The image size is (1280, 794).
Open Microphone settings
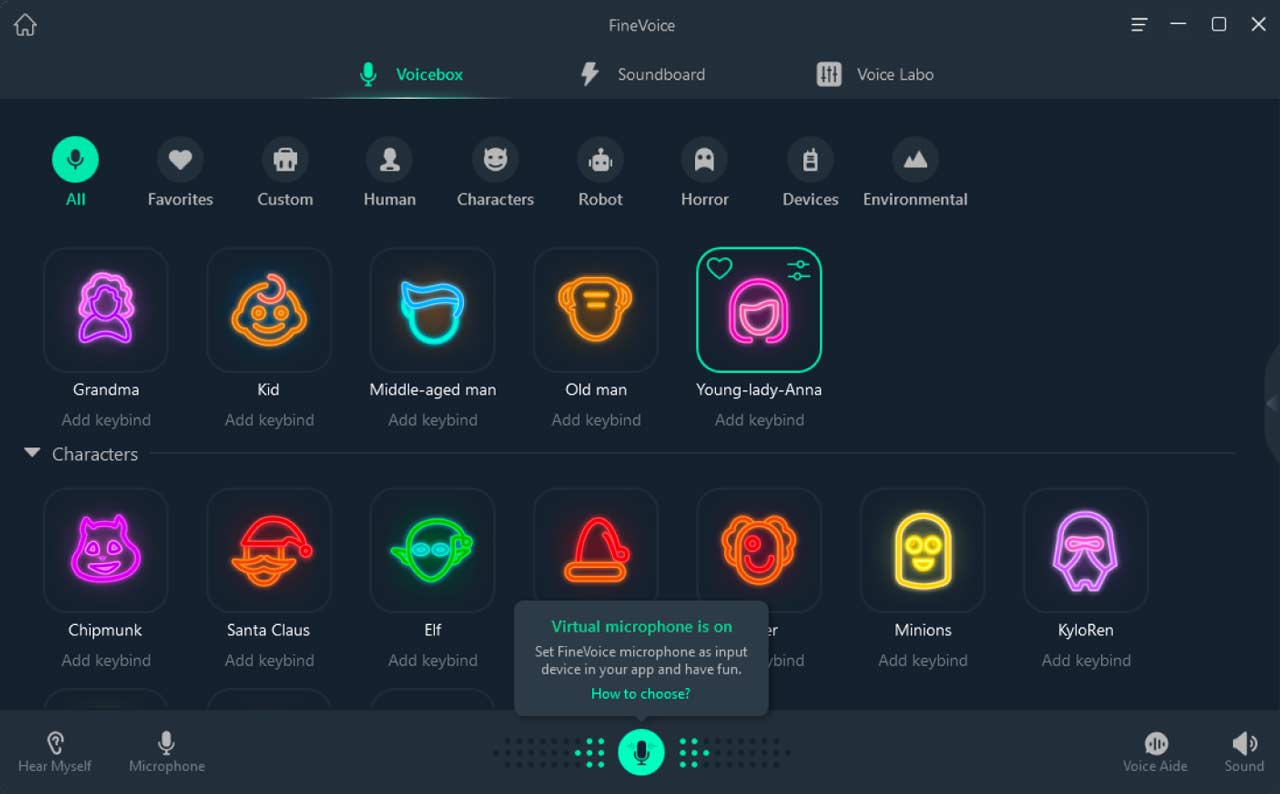tap(167, 752)
